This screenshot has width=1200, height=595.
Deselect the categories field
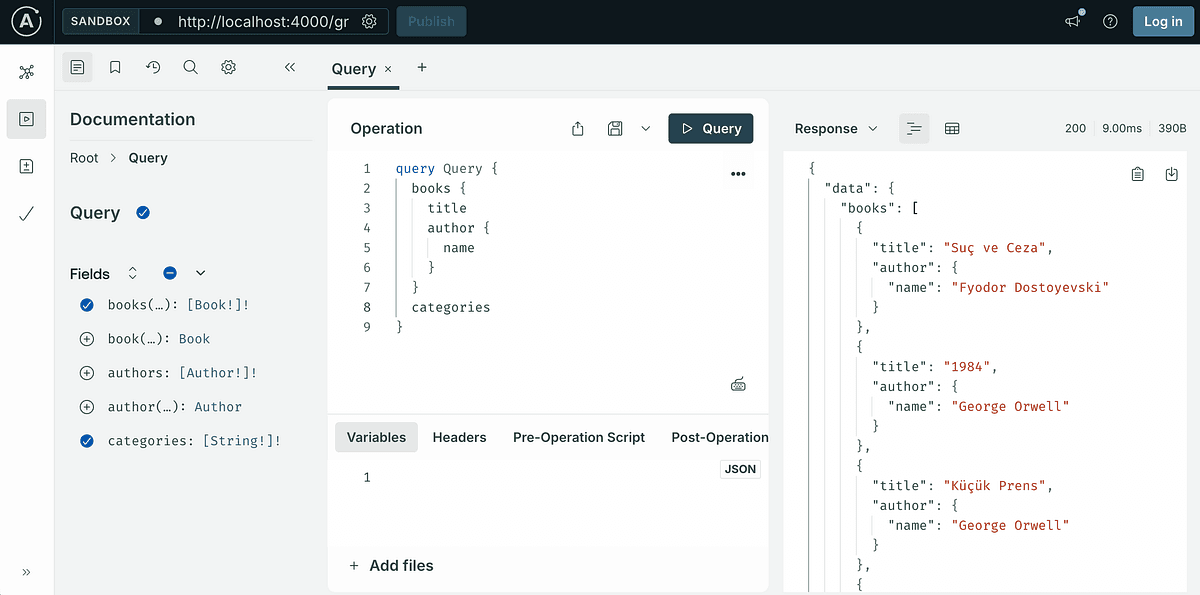pyautogui.click(x=86, y=440)
